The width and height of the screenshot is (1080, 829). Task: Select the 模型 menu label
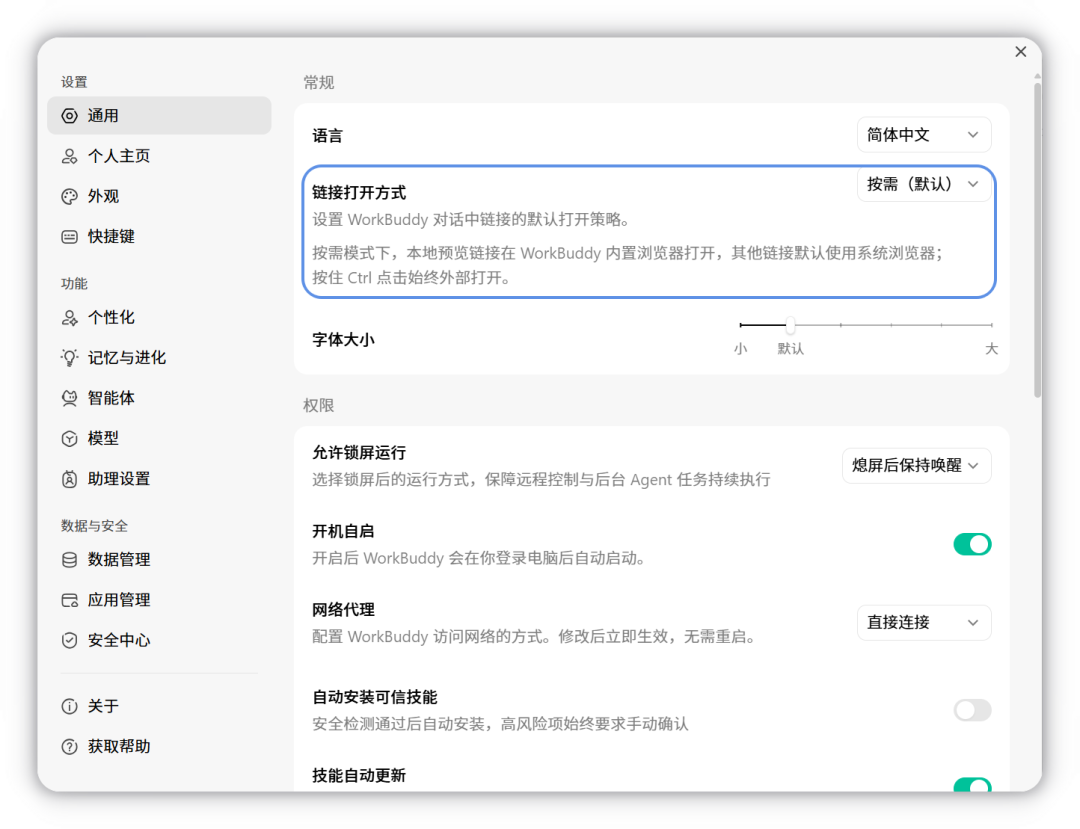pos(103,439)
